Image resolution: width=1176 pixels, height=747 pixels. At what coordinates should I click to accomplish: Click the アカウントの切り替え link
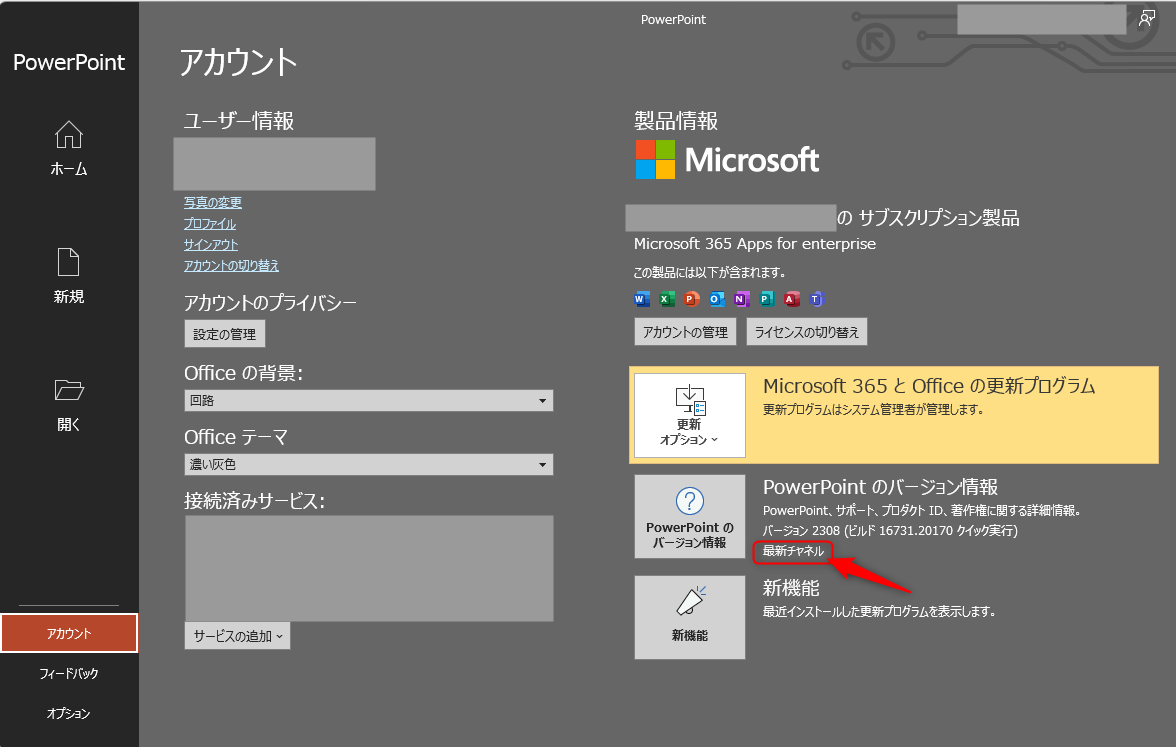(x=231, y=266)
